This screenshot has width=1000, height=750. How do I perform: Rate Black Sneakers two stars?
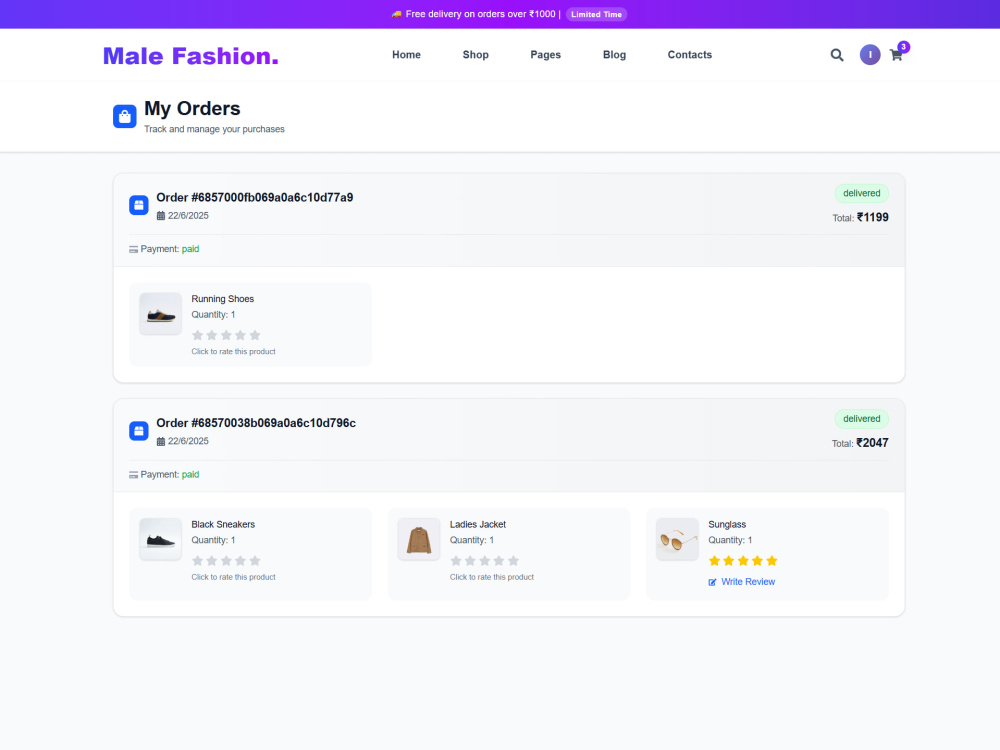tap(212, 561)
